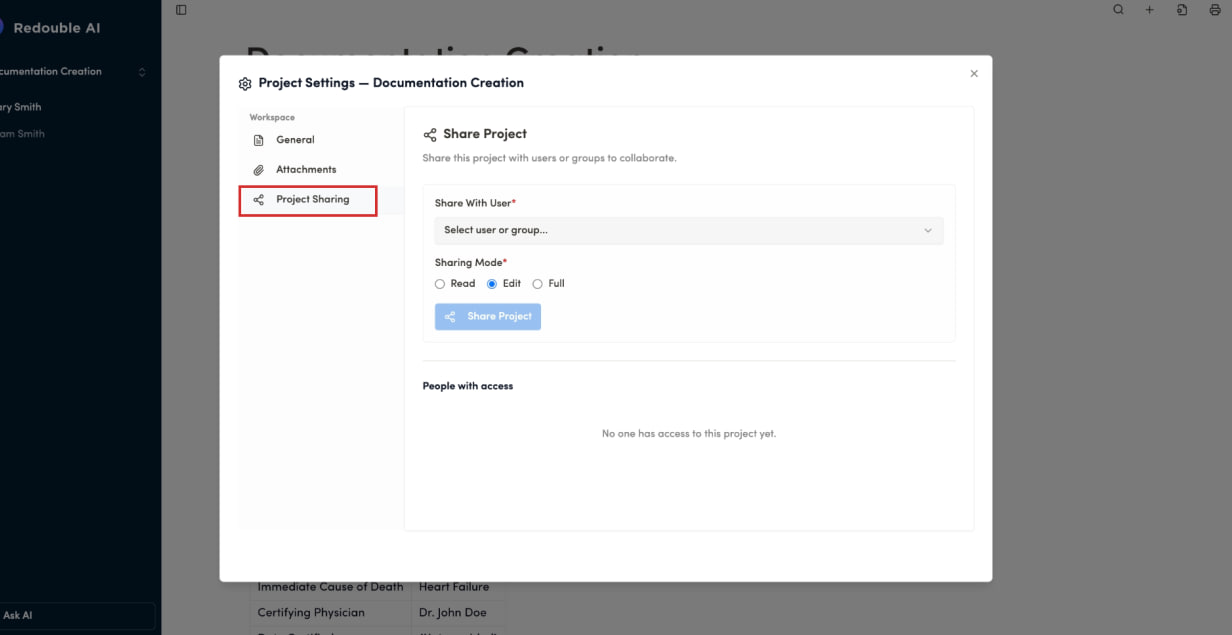
Task: Close the Project Settings dialog
Action: pos(974,74)
